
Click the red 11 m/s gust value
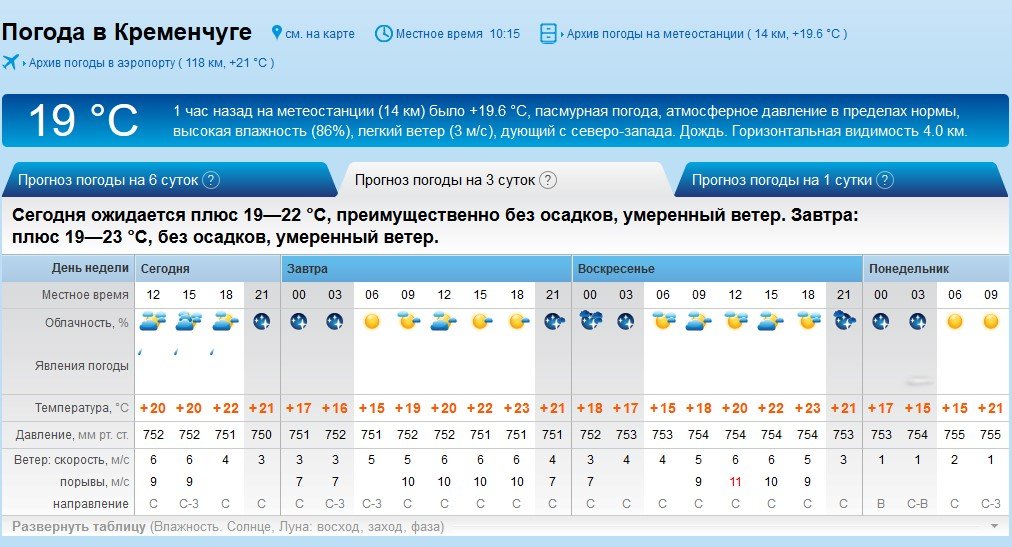coord(735,482)
